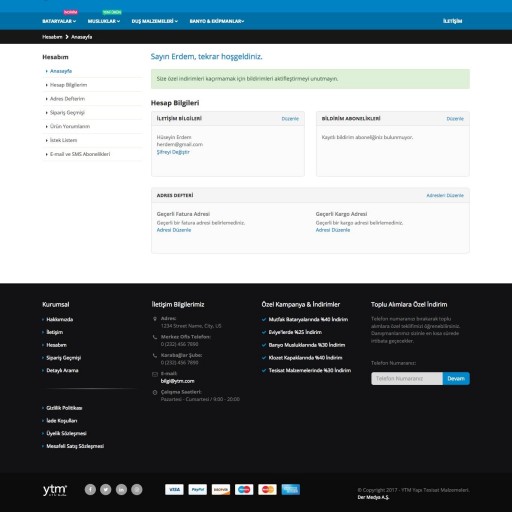Open the Instagram social icon
This screenshot has width=512, height=512.
click(137, 489)
